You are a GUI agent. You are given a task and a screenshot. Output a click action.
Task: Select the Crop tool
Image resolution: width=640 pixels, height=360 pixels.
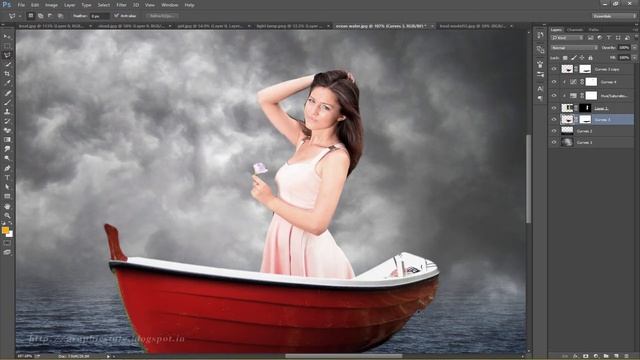pos(7,74)
